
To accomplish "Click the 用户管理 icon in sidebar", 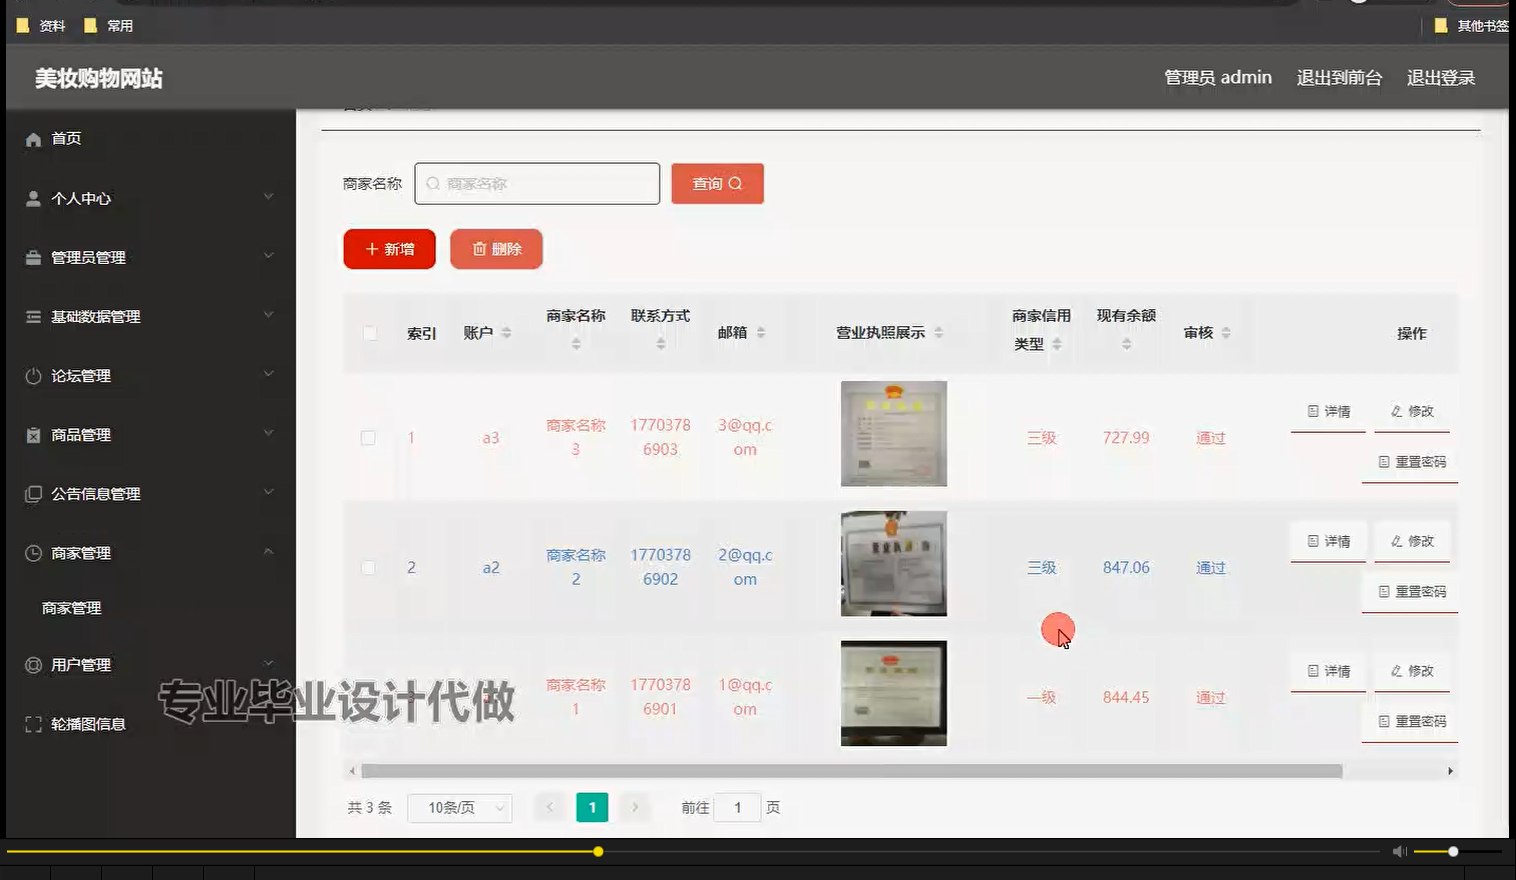I will (x=33, y=665).
